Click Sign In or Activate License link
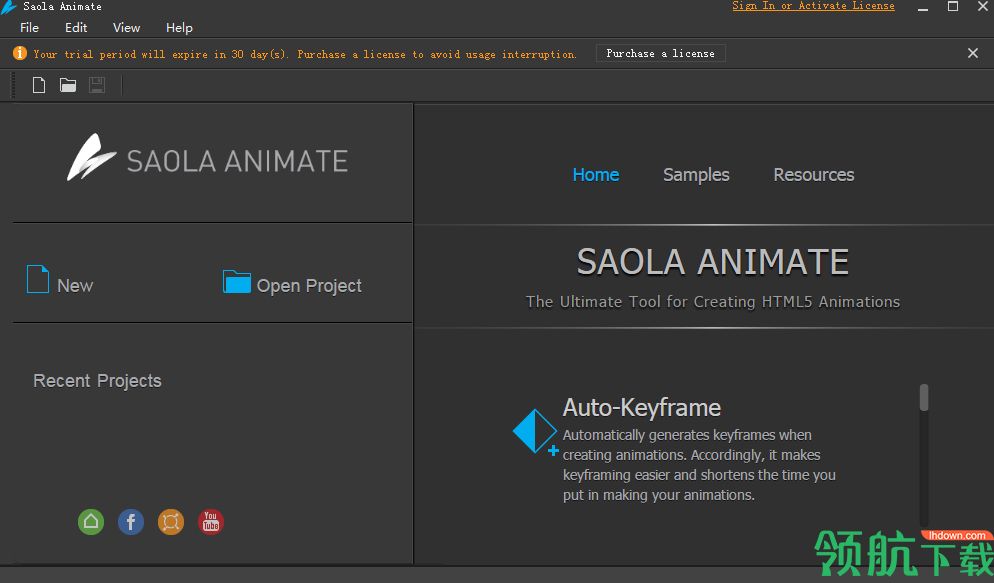The image size is (994, 583). coord(813,6)
